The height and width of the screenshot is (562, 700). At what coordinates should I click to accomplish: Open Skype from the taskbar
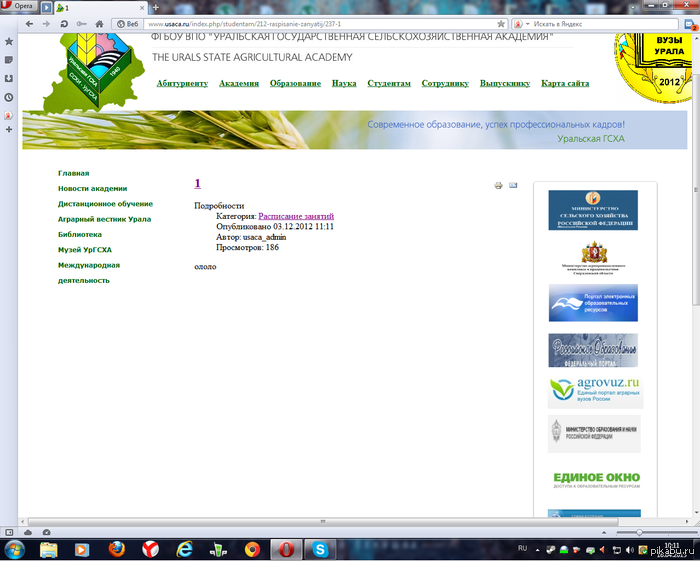pos(319,549)
